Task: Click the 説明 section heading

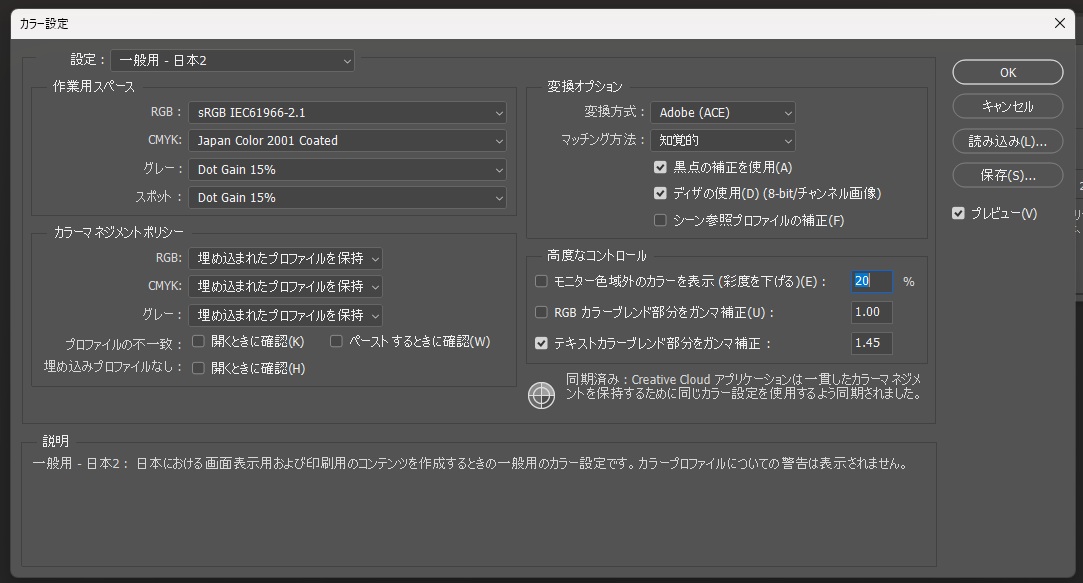Action: pos(56,441)
